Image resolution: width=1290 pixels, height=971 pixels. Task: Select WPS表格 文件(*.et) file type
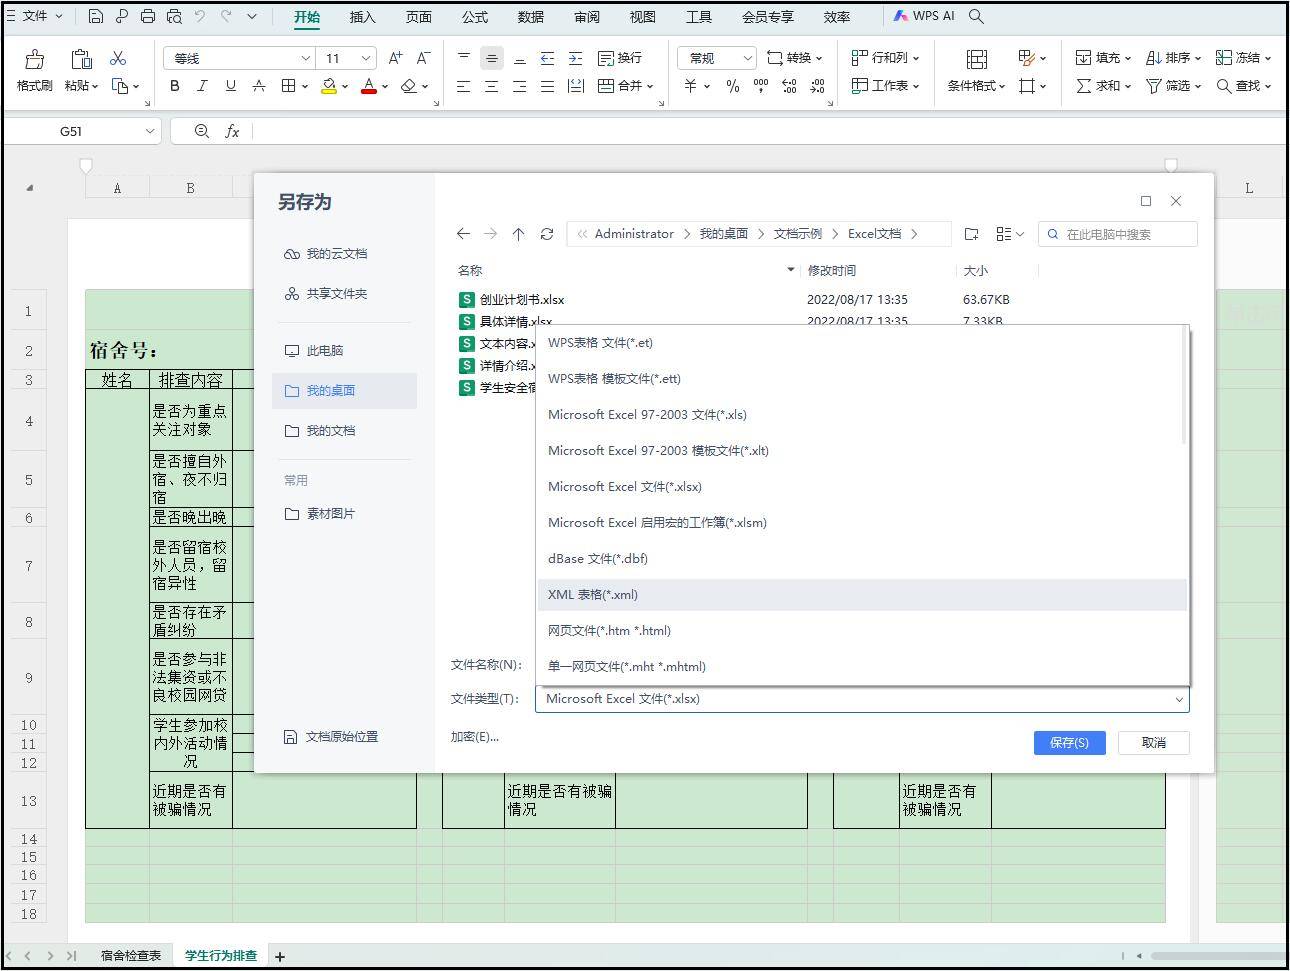click(861, 343)
